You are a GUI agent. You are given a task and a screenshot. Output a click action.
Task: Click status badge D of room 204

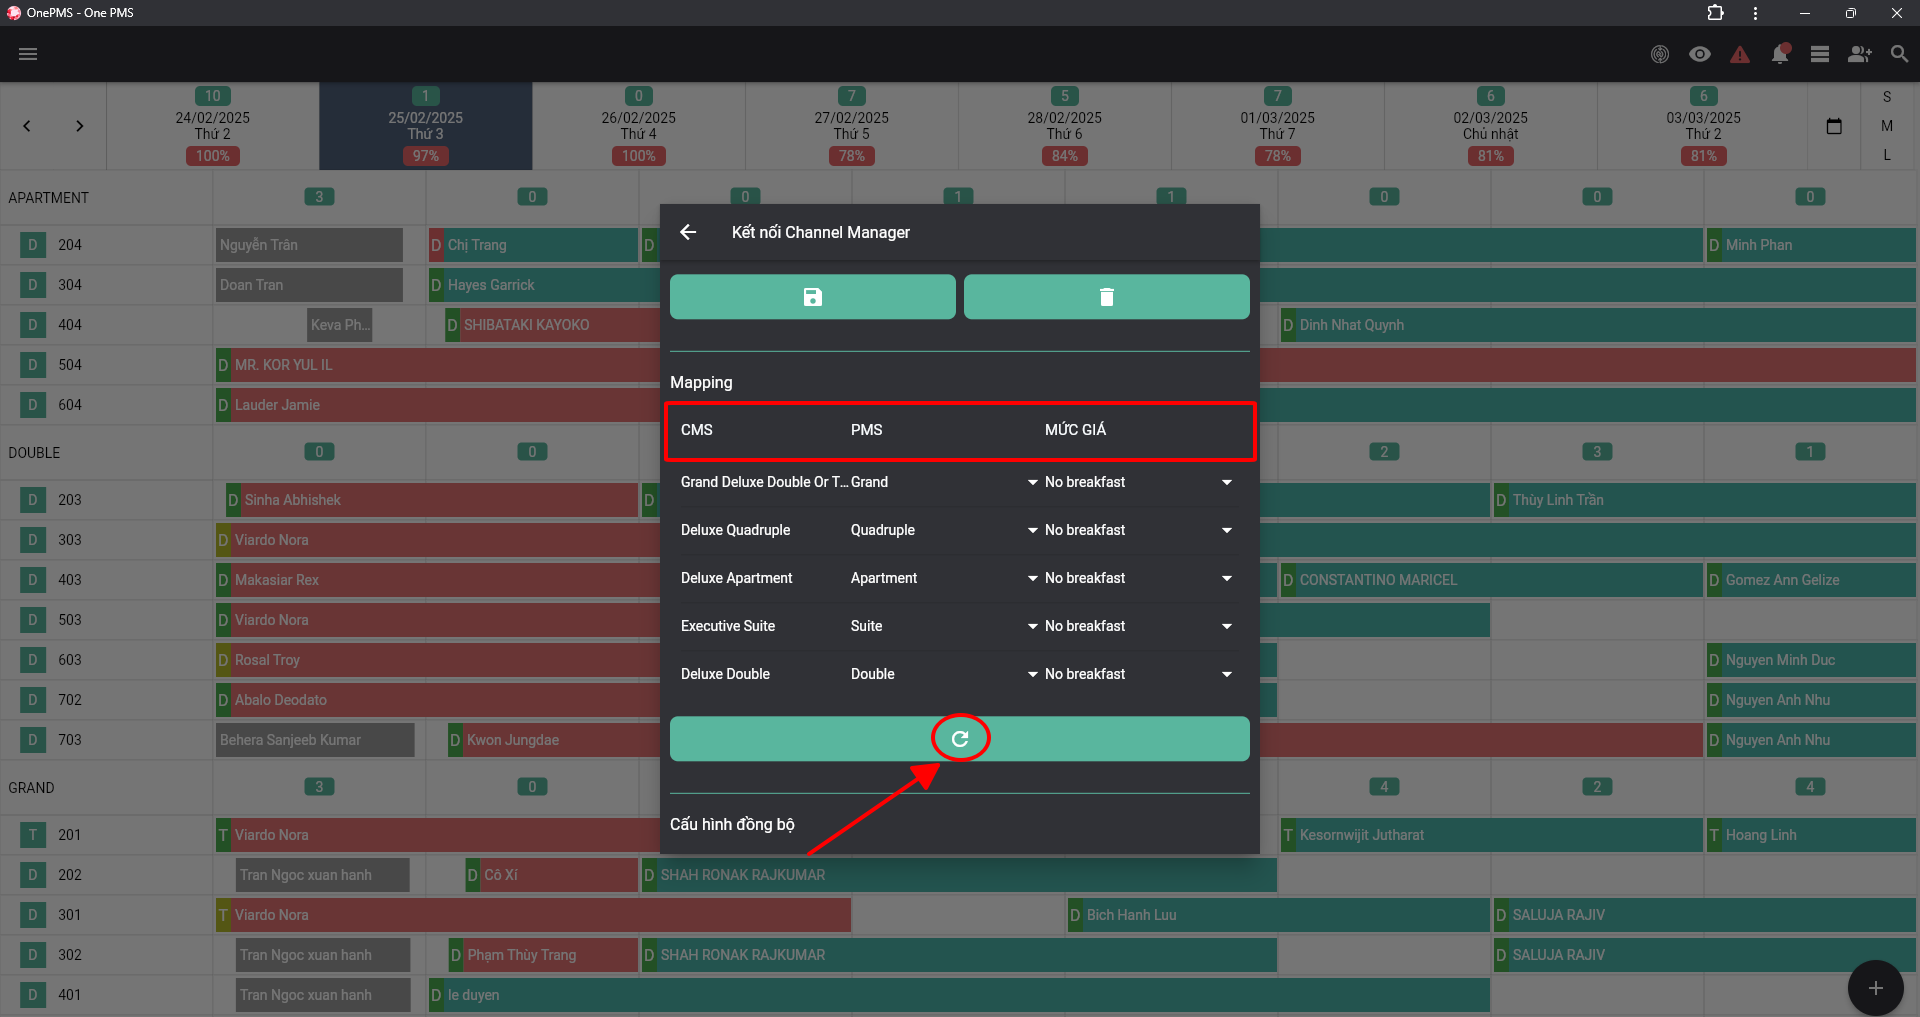pyautogui.click(x=33, y=245)
